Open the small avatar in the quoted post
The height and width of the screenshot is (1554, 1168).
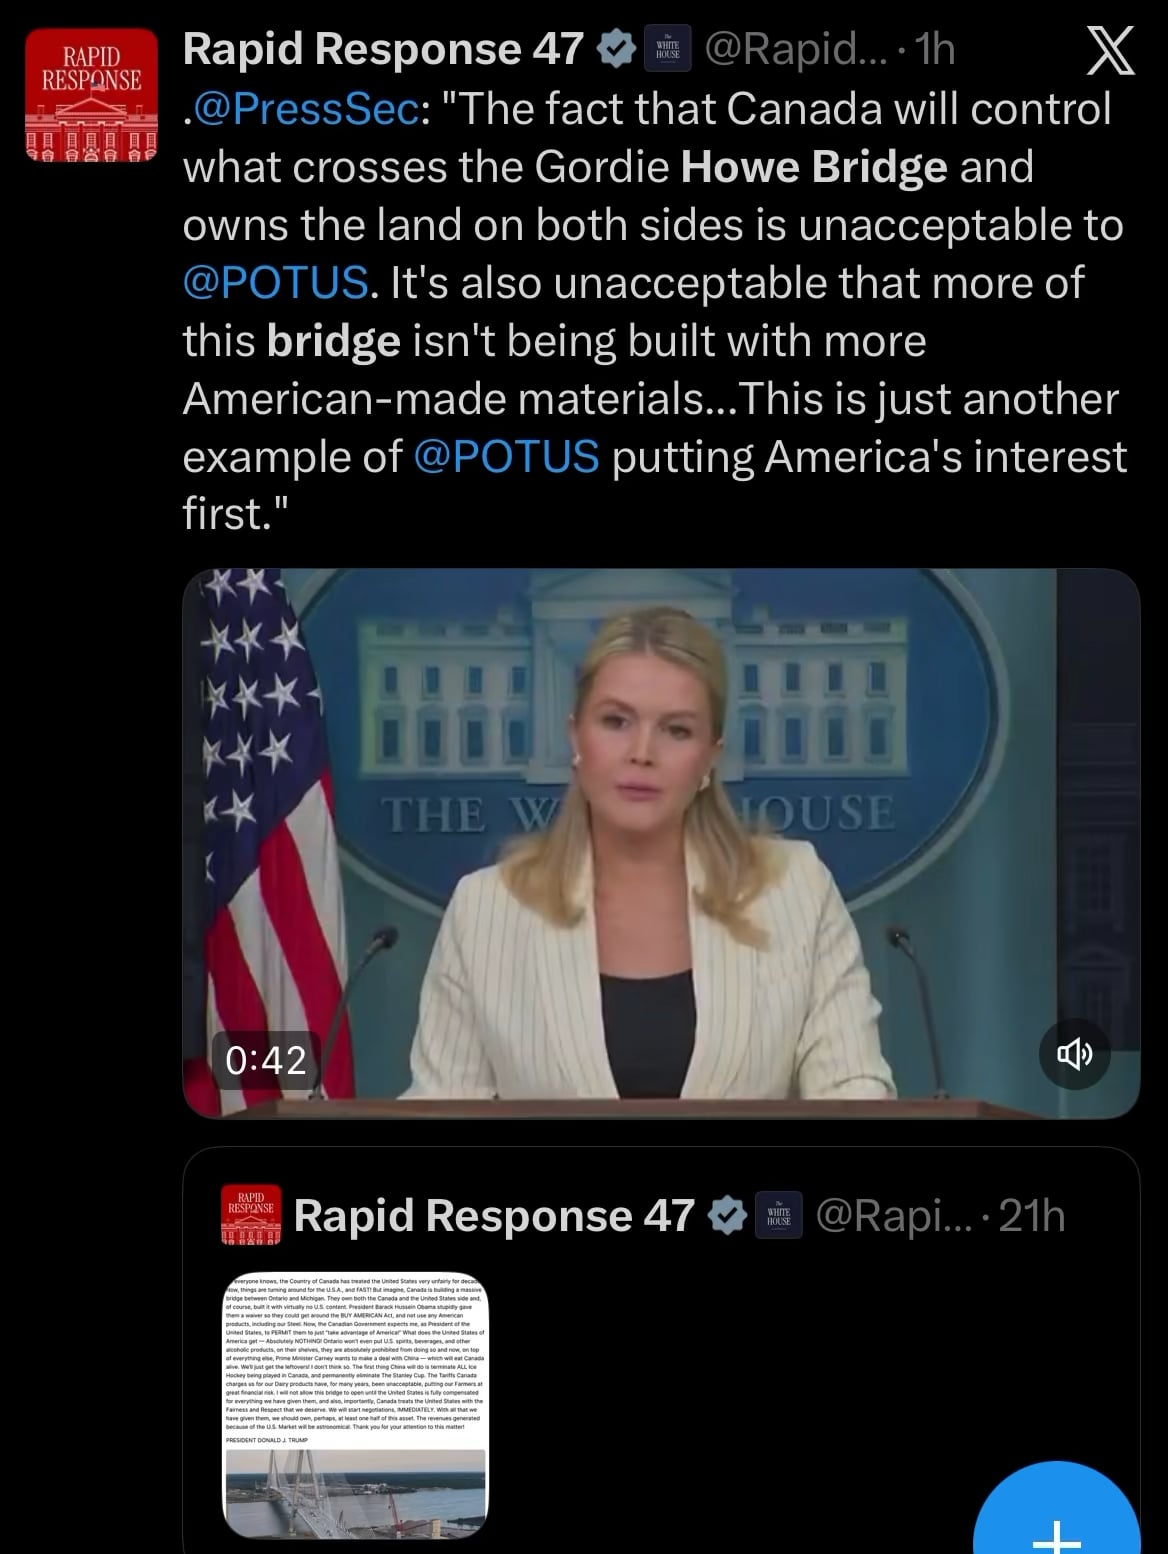coord(250,1216)
